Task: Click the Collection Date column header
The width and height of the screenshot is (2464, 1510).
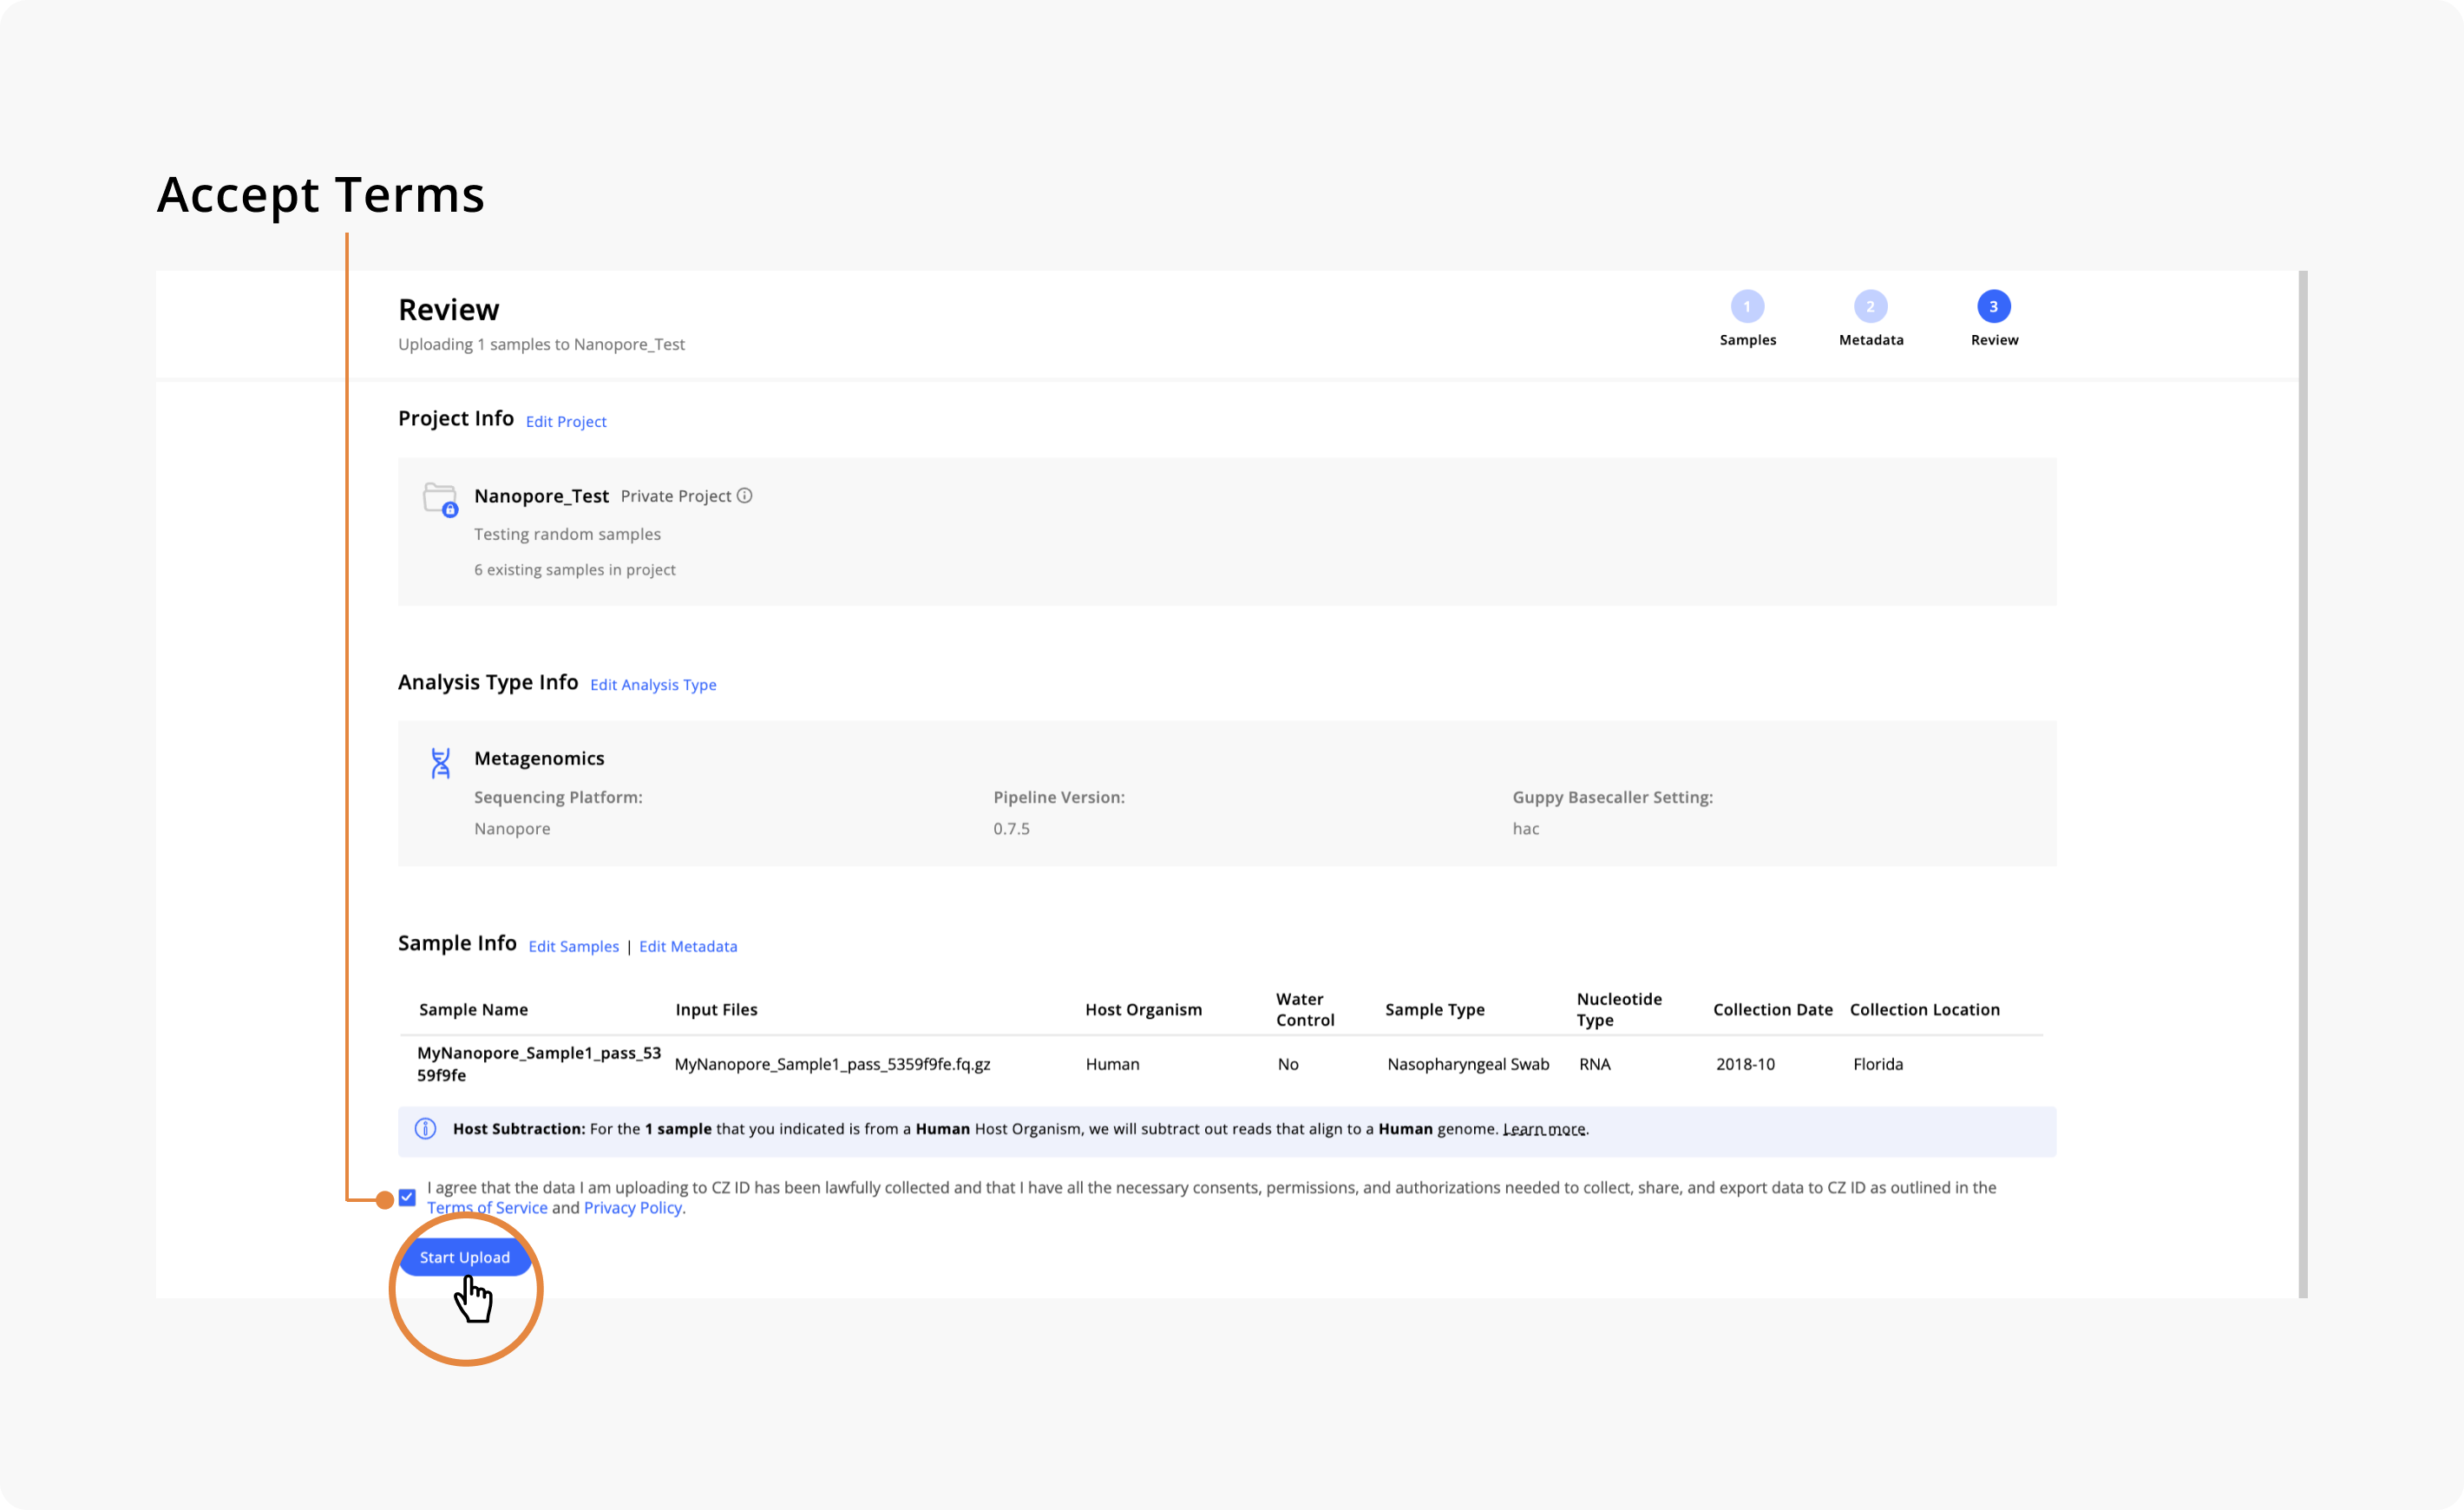Action: click(1772, 1010)
